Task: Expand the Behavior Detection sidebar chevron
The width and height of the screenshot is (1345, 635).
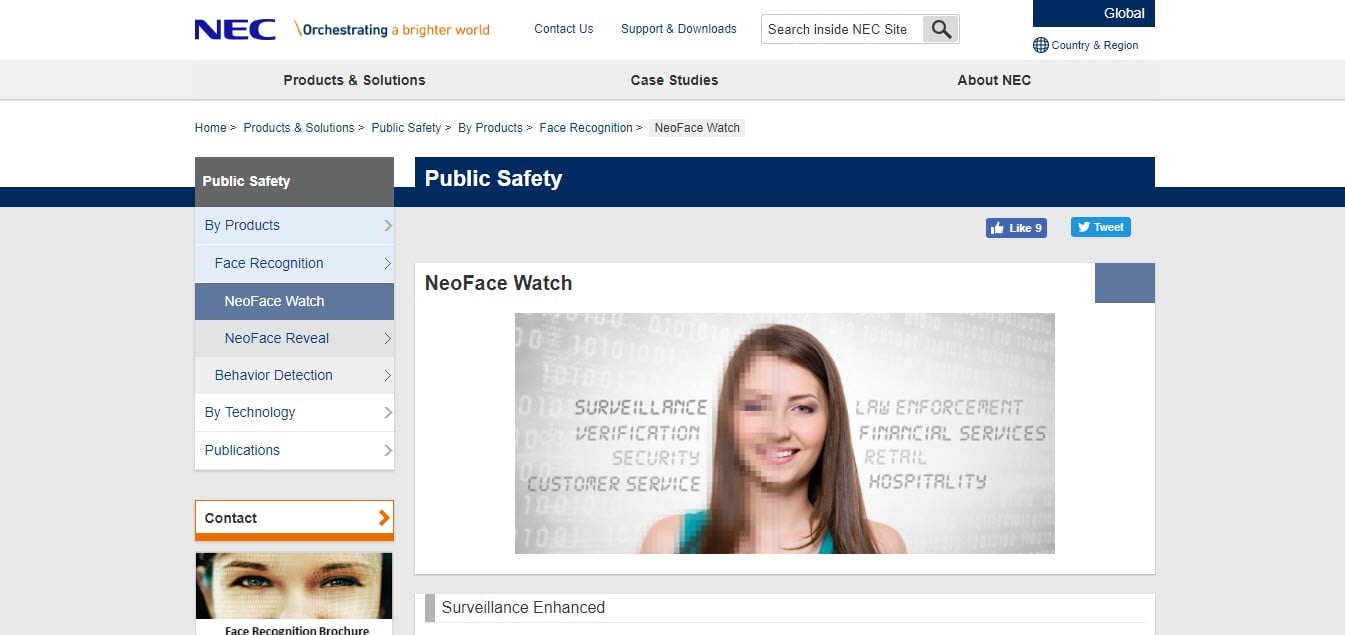Action: pos(388,376)
